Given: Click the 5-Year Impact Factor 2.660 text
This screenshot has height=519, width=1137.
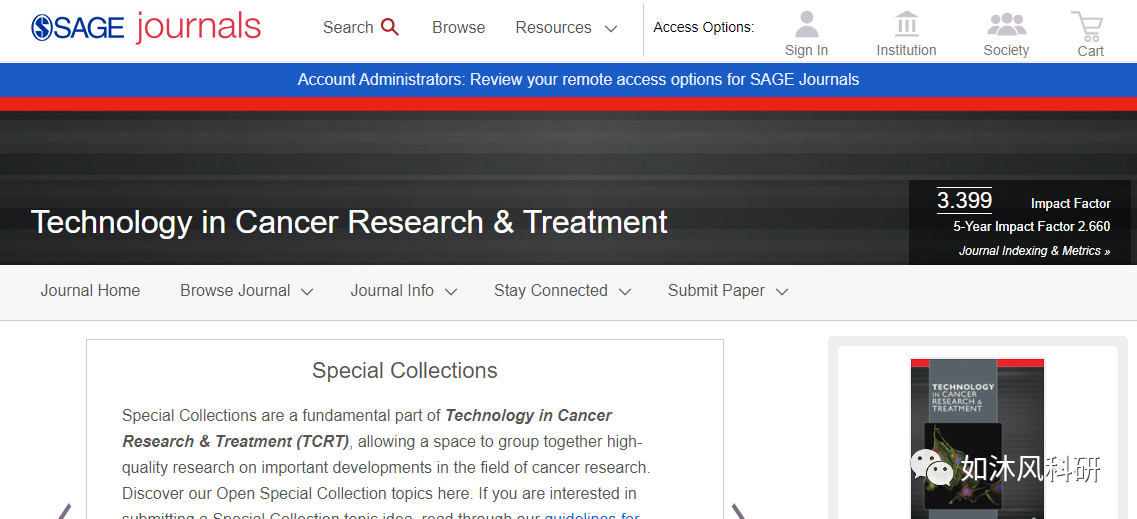Looking at the screenshot, I should pyautogui.click(x=1031, y=227).
